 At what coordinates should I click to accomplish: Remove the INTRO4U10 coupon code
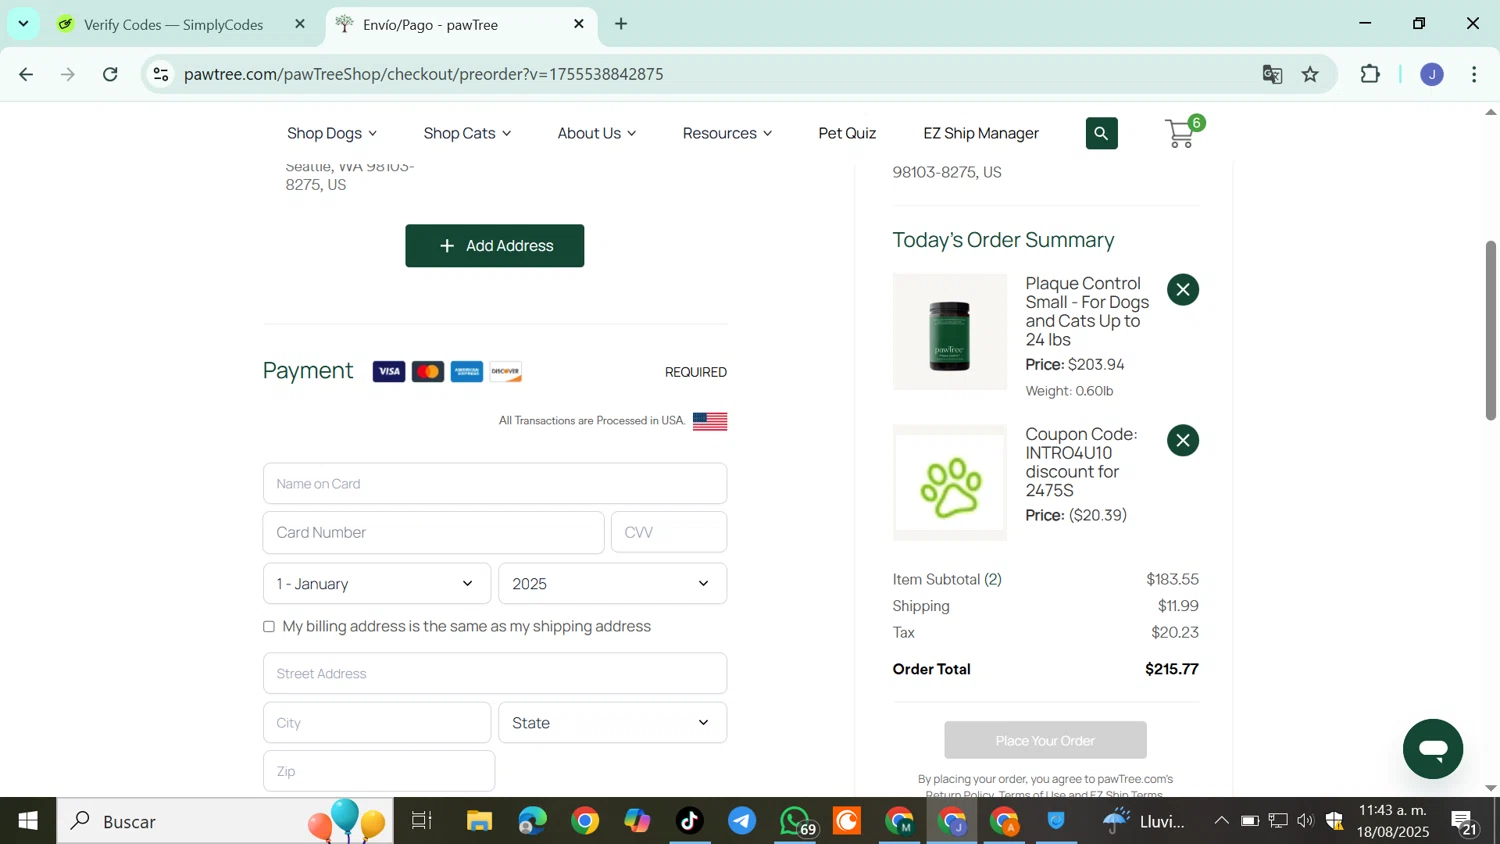[x=1183, y=441]
